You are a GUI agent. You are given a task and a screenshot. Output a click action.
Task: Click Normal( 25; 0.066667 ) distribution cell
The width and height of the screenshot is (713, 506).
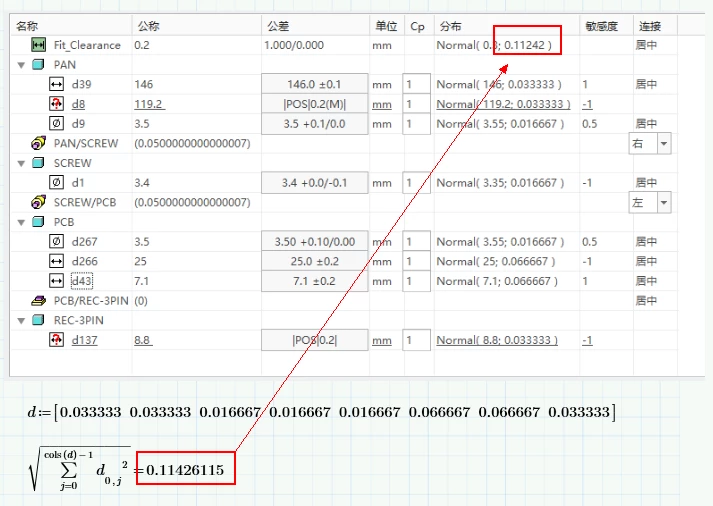point(496,261)
